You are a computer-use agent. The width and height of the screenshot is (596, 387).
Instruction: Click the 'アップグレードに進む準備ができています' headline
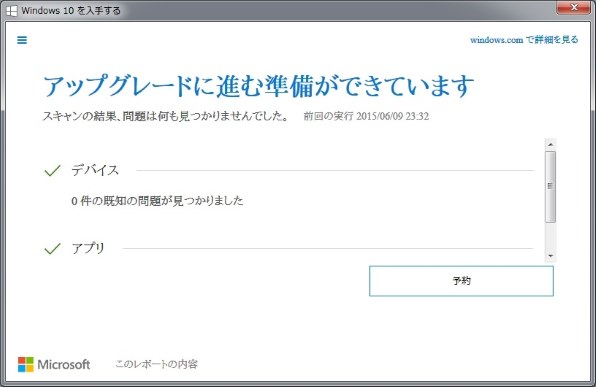258,85
